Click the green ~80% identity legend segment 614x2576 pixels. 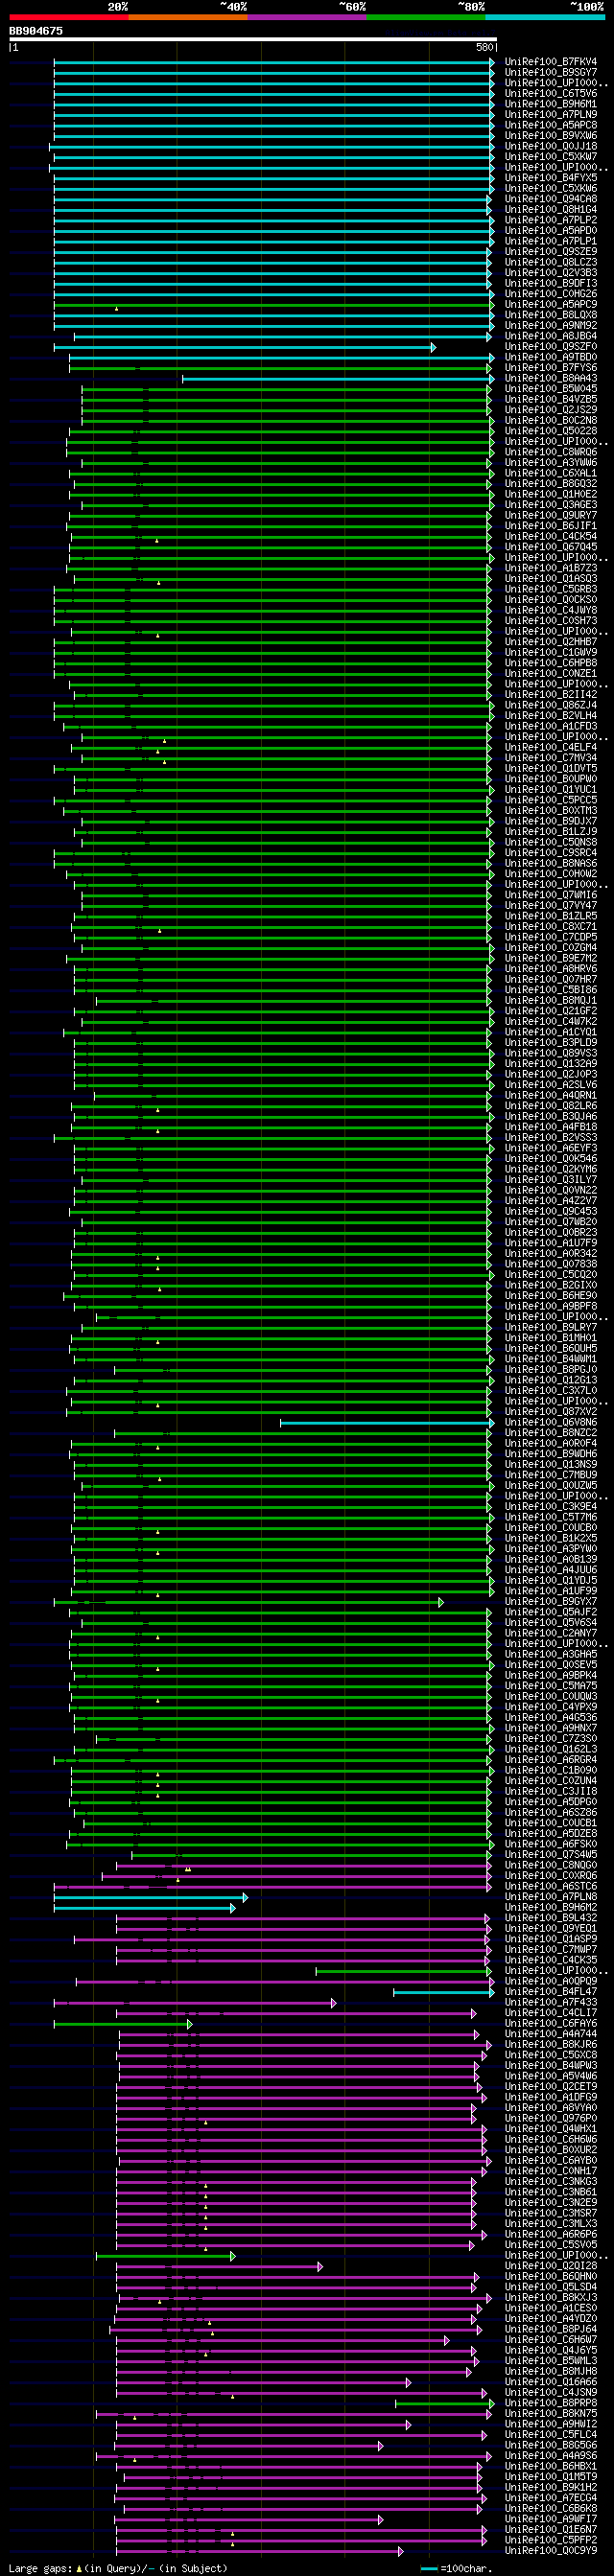click(x=425, y=17)
